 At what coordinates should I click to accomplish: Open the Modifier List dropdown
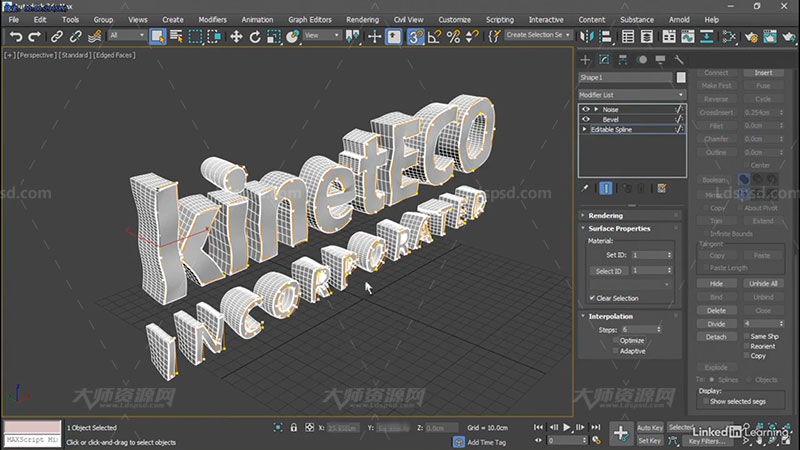(x=632, y=95)
